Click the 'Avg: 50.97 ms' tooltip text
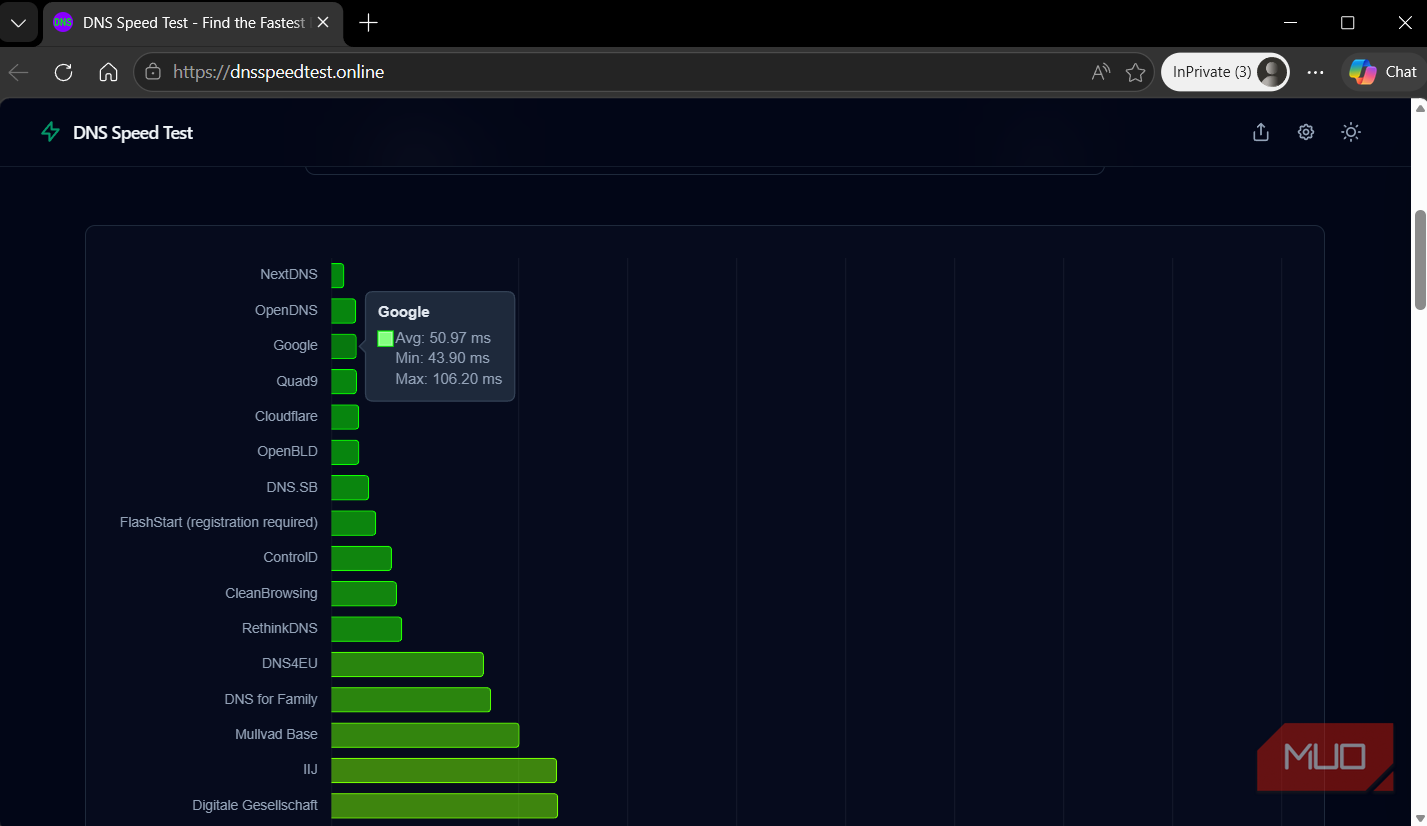1427x826 pixels. pyautogui.click(x=443, y=338)
